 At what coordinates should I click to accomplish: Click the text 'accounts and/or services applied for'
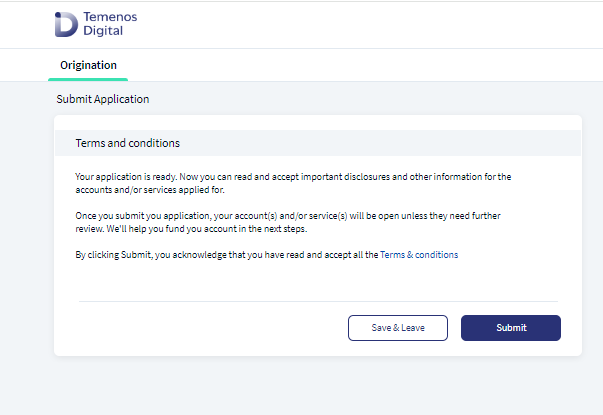tap(150, 190)
